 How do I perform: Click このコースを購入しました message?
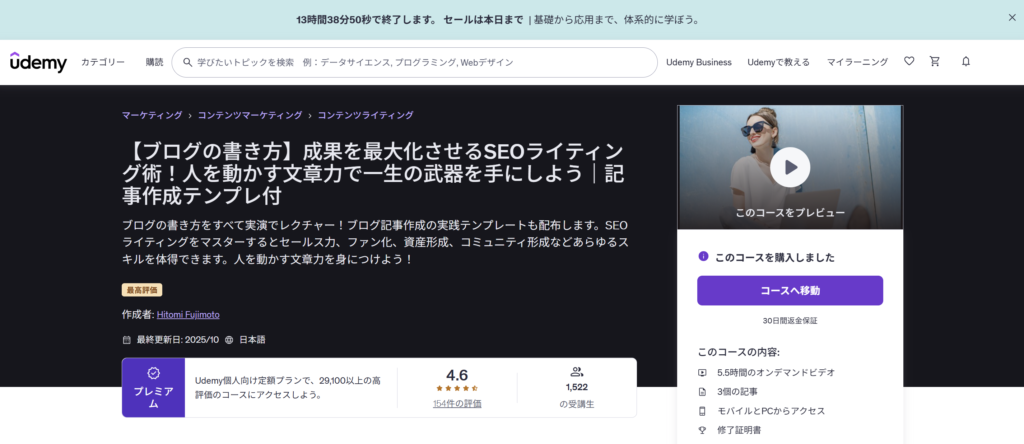click(775, 257)
